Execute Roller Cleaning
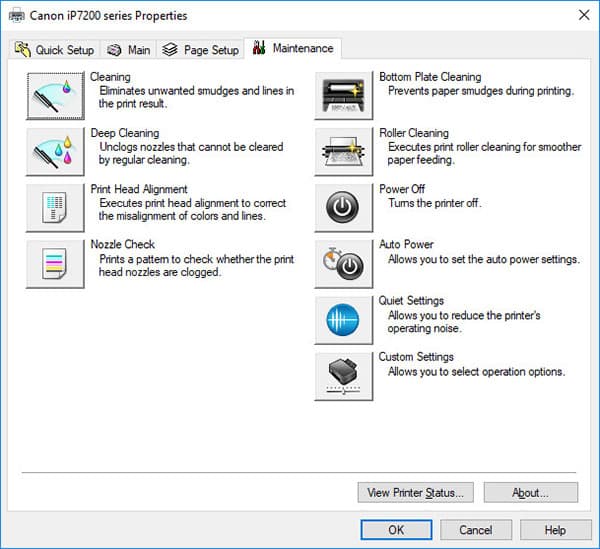Image resolution: width=600 pixels, height=549 pixels. click(x=344, y=152)
